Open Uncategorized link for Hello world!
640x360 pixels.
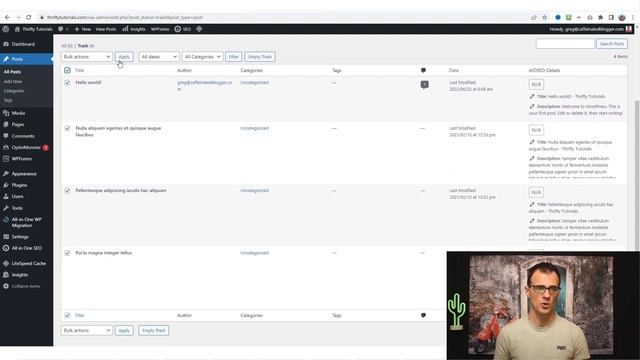[255, 82]
